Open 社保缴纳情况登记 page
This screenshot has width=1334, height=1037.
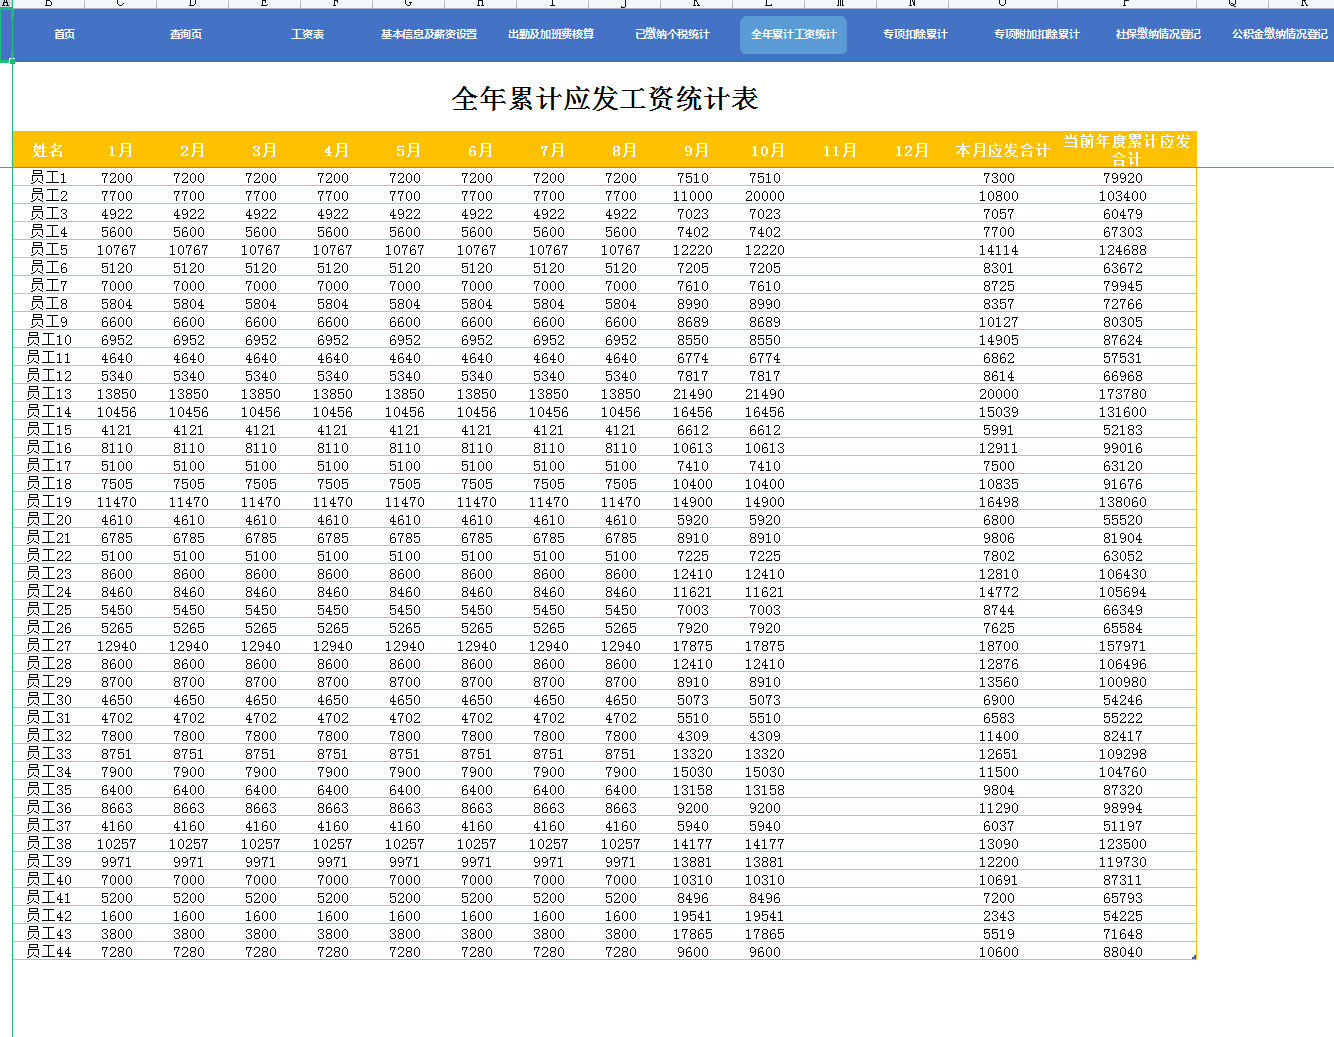tap(1157, 34)
